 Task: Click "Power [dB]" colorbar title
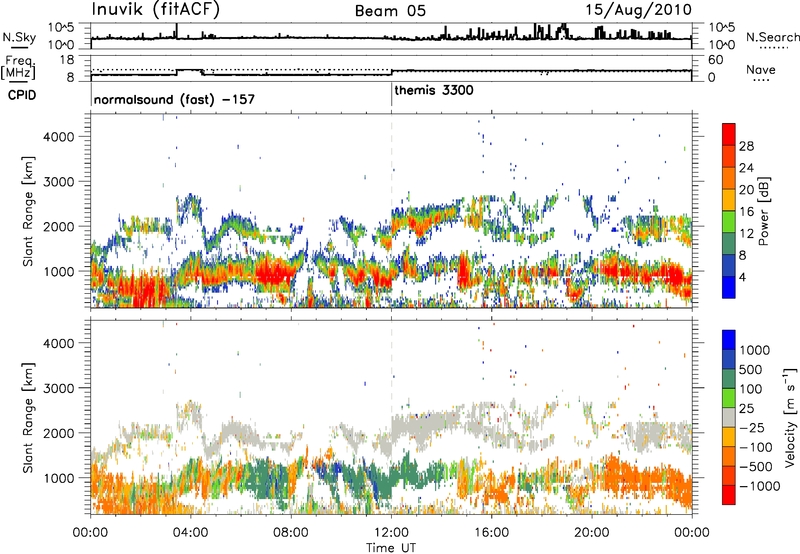pos(763,211)
